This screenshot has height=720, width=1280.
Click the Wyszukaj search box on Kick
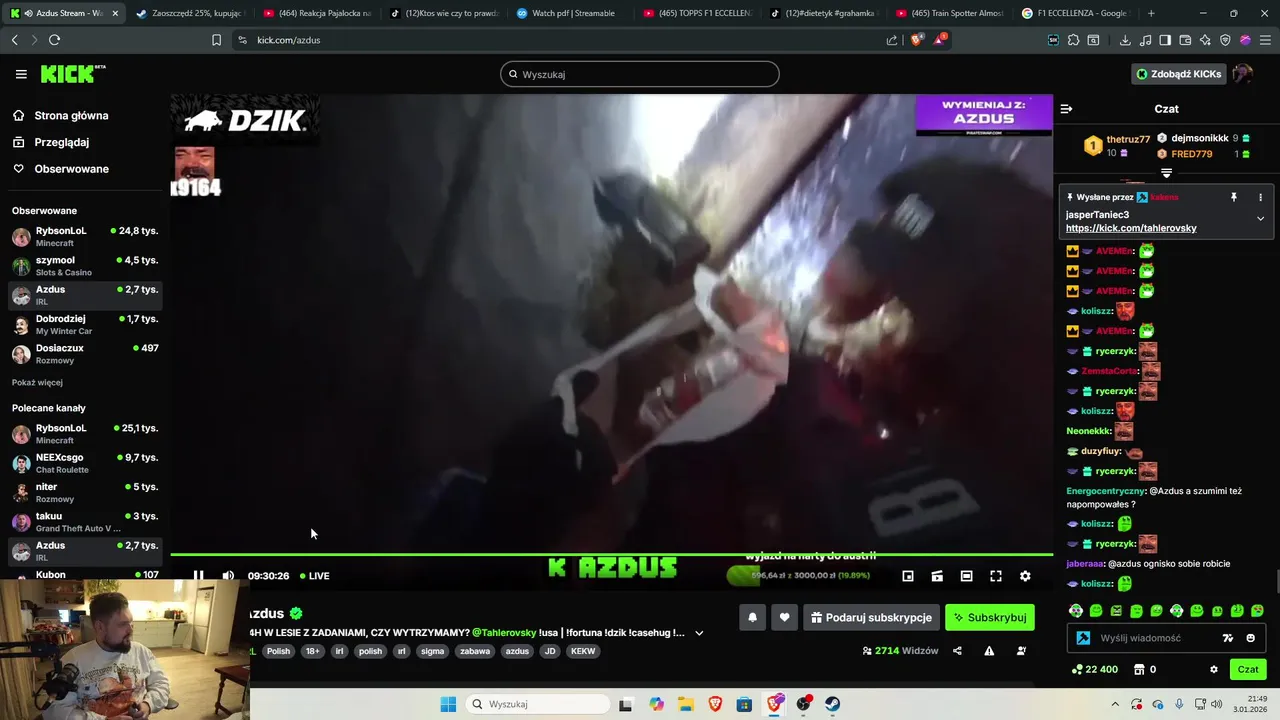tap(640, 74)
